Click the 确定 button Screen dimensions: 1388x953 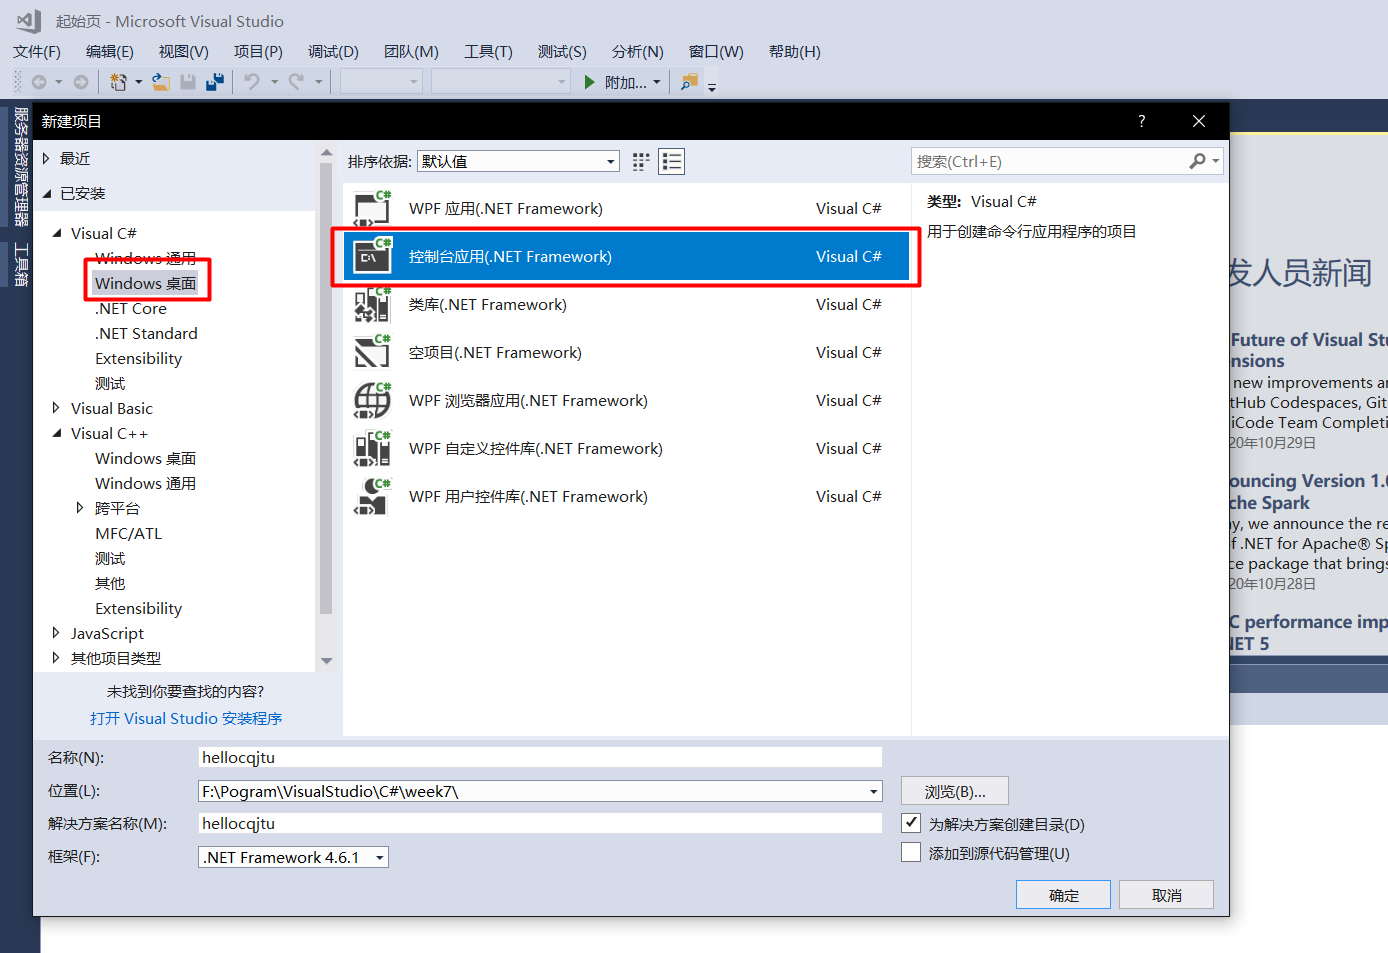pyautogui.click(x=1063, y=895)
